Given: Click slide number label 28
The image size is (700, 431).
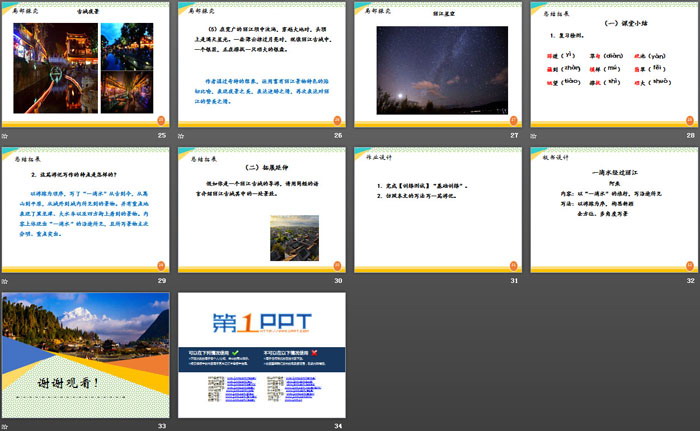Looking at the screenshot, I should (691, 135).
